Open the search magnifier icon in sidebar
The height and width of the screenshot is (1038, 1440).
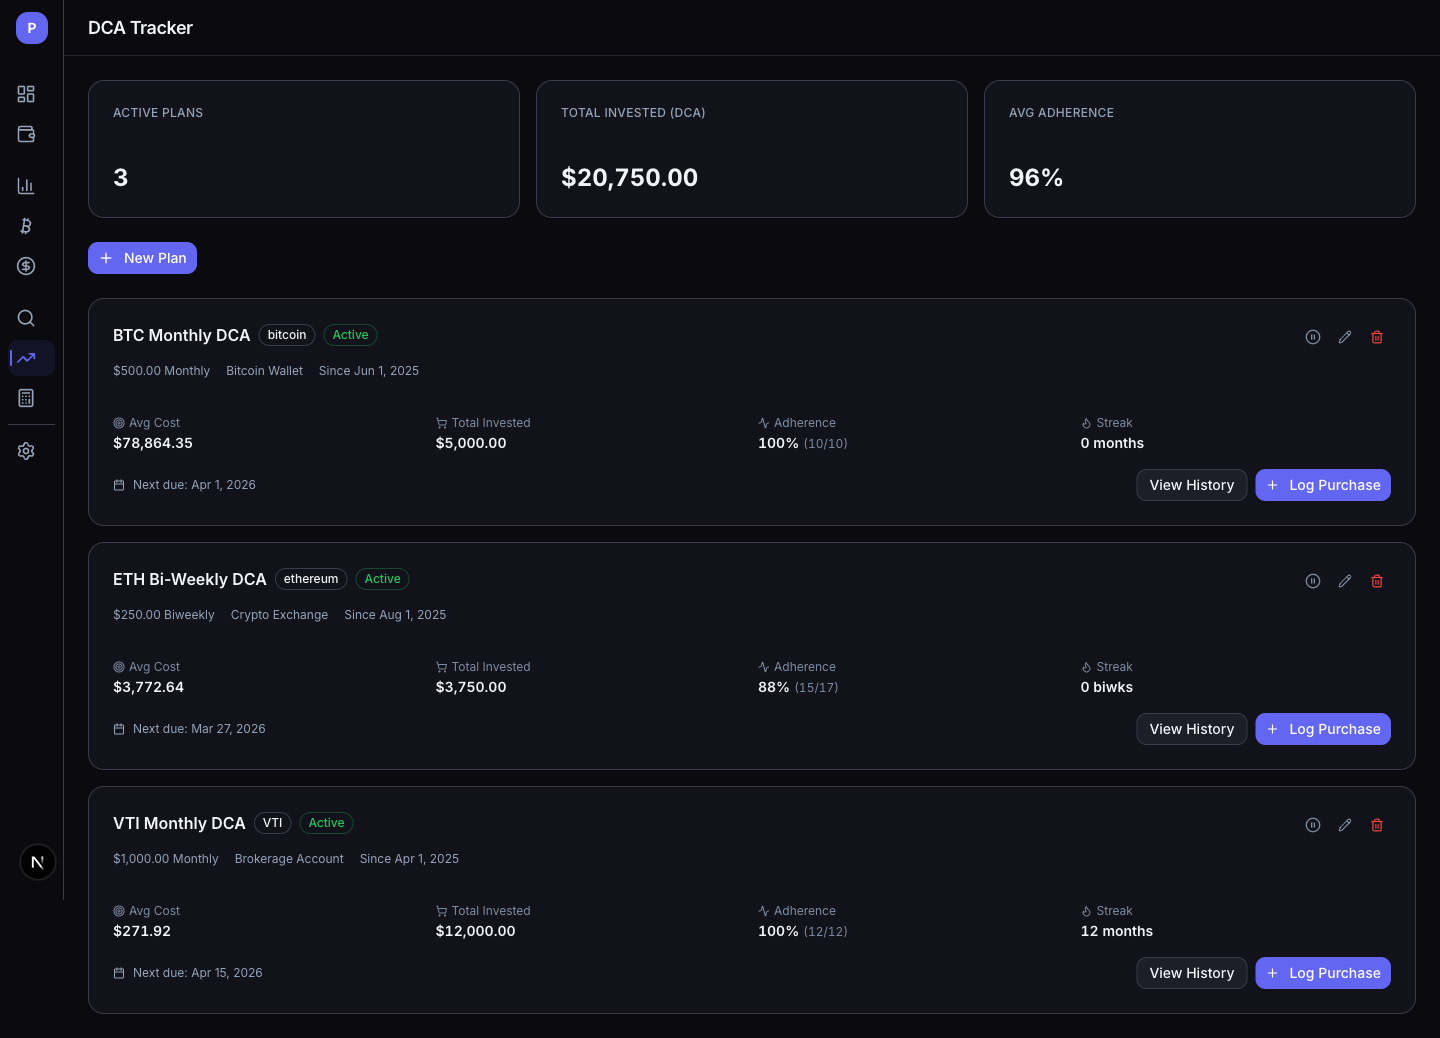point(26,318)
